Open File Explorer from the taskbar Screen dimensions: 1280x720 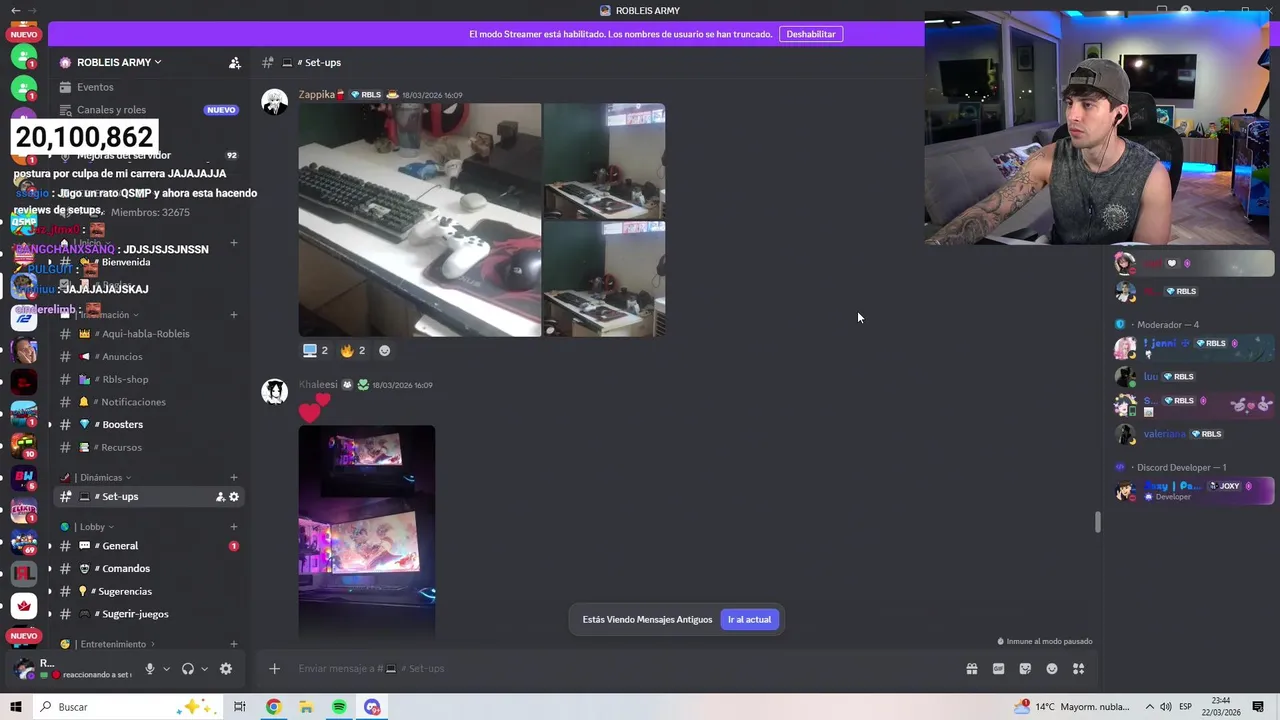coord(306,707)
